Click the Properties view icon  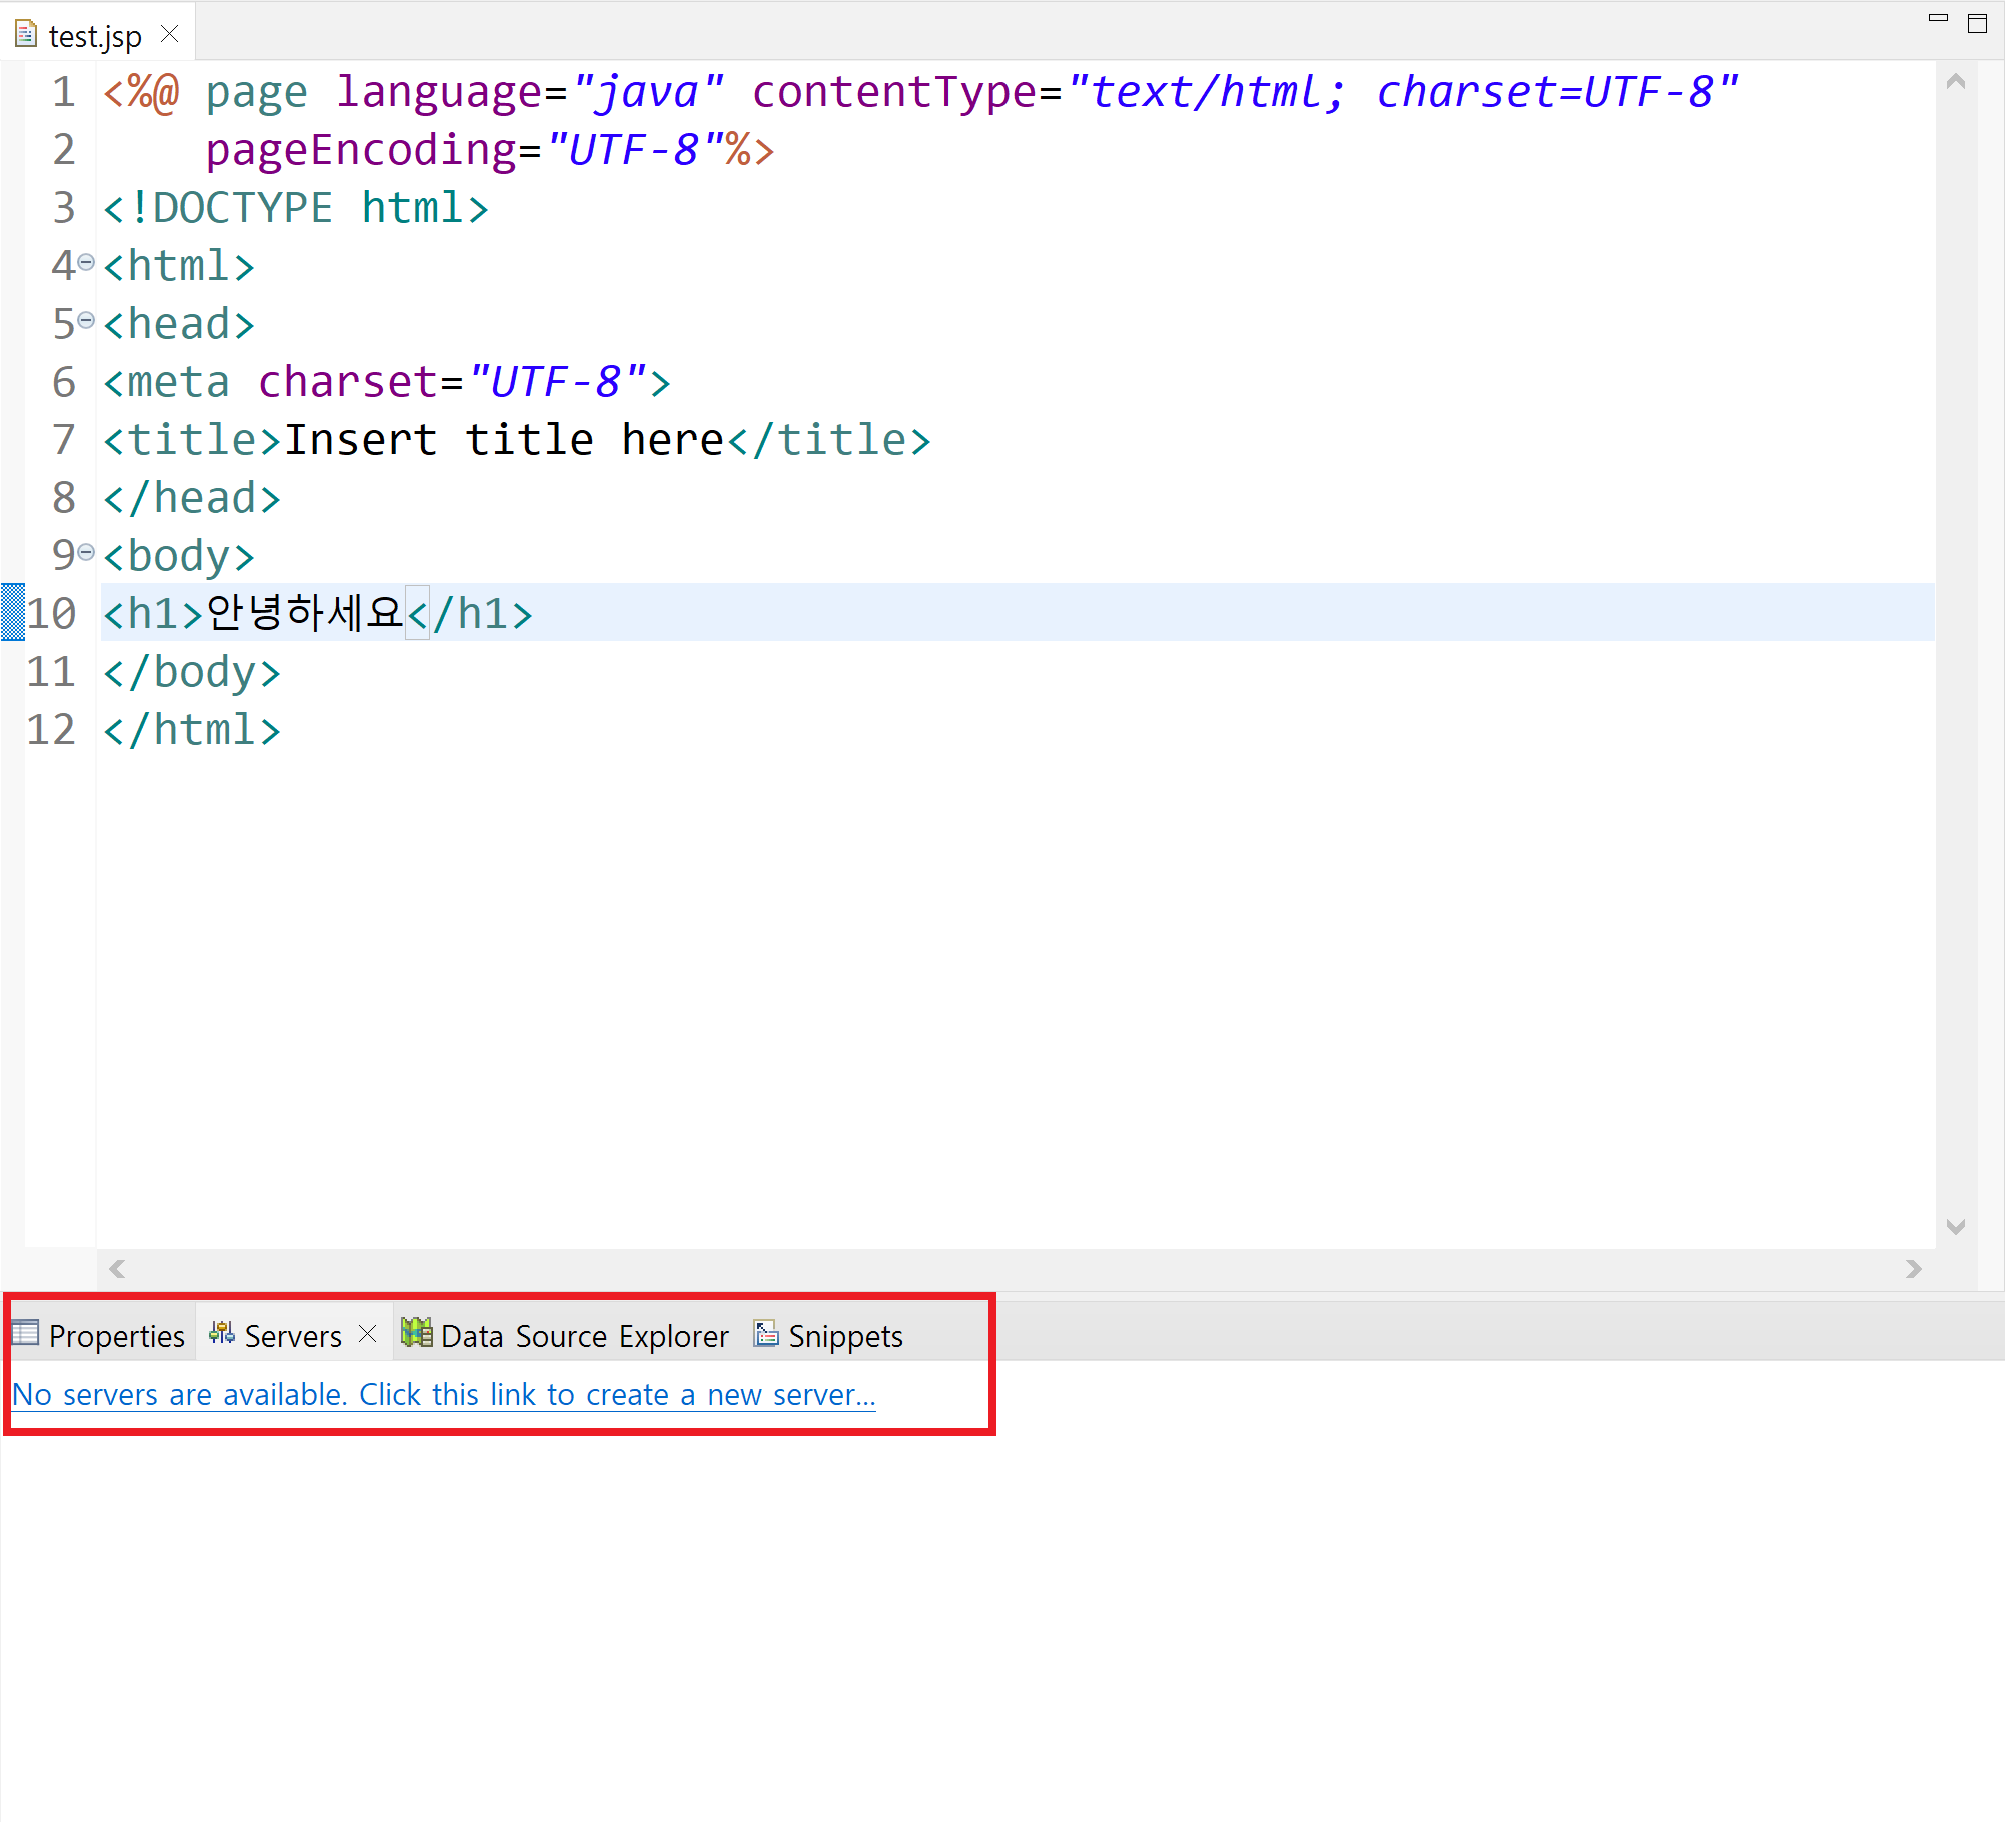tap(25, 1333)
